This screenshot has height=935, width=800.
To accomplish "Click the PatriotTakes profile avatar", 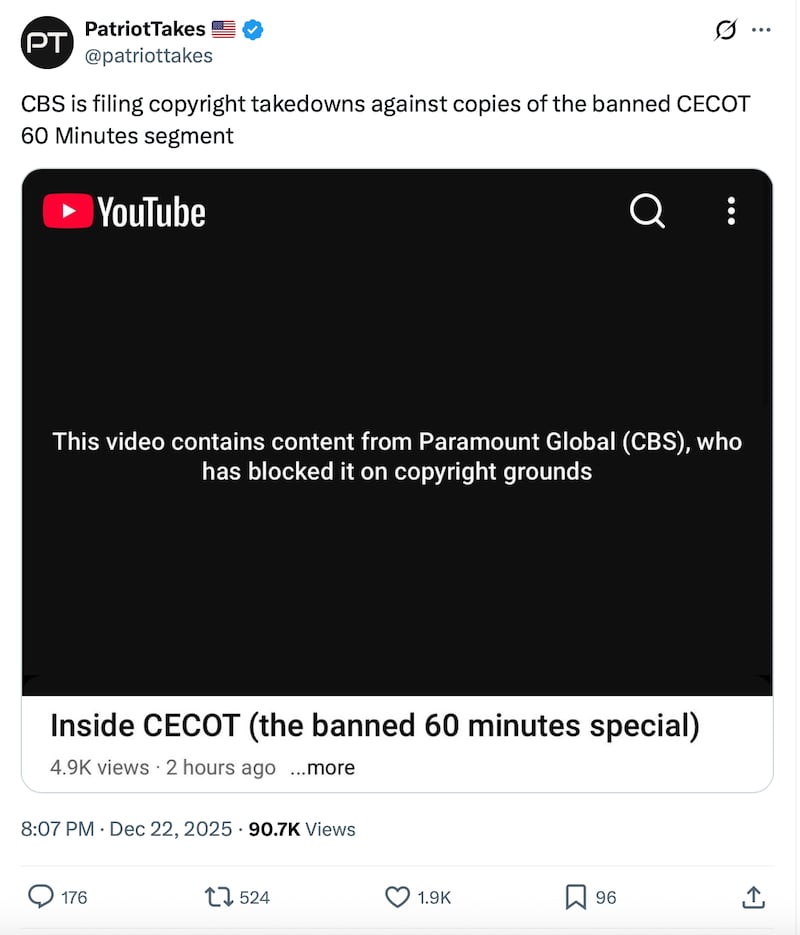I will [47, 42].
